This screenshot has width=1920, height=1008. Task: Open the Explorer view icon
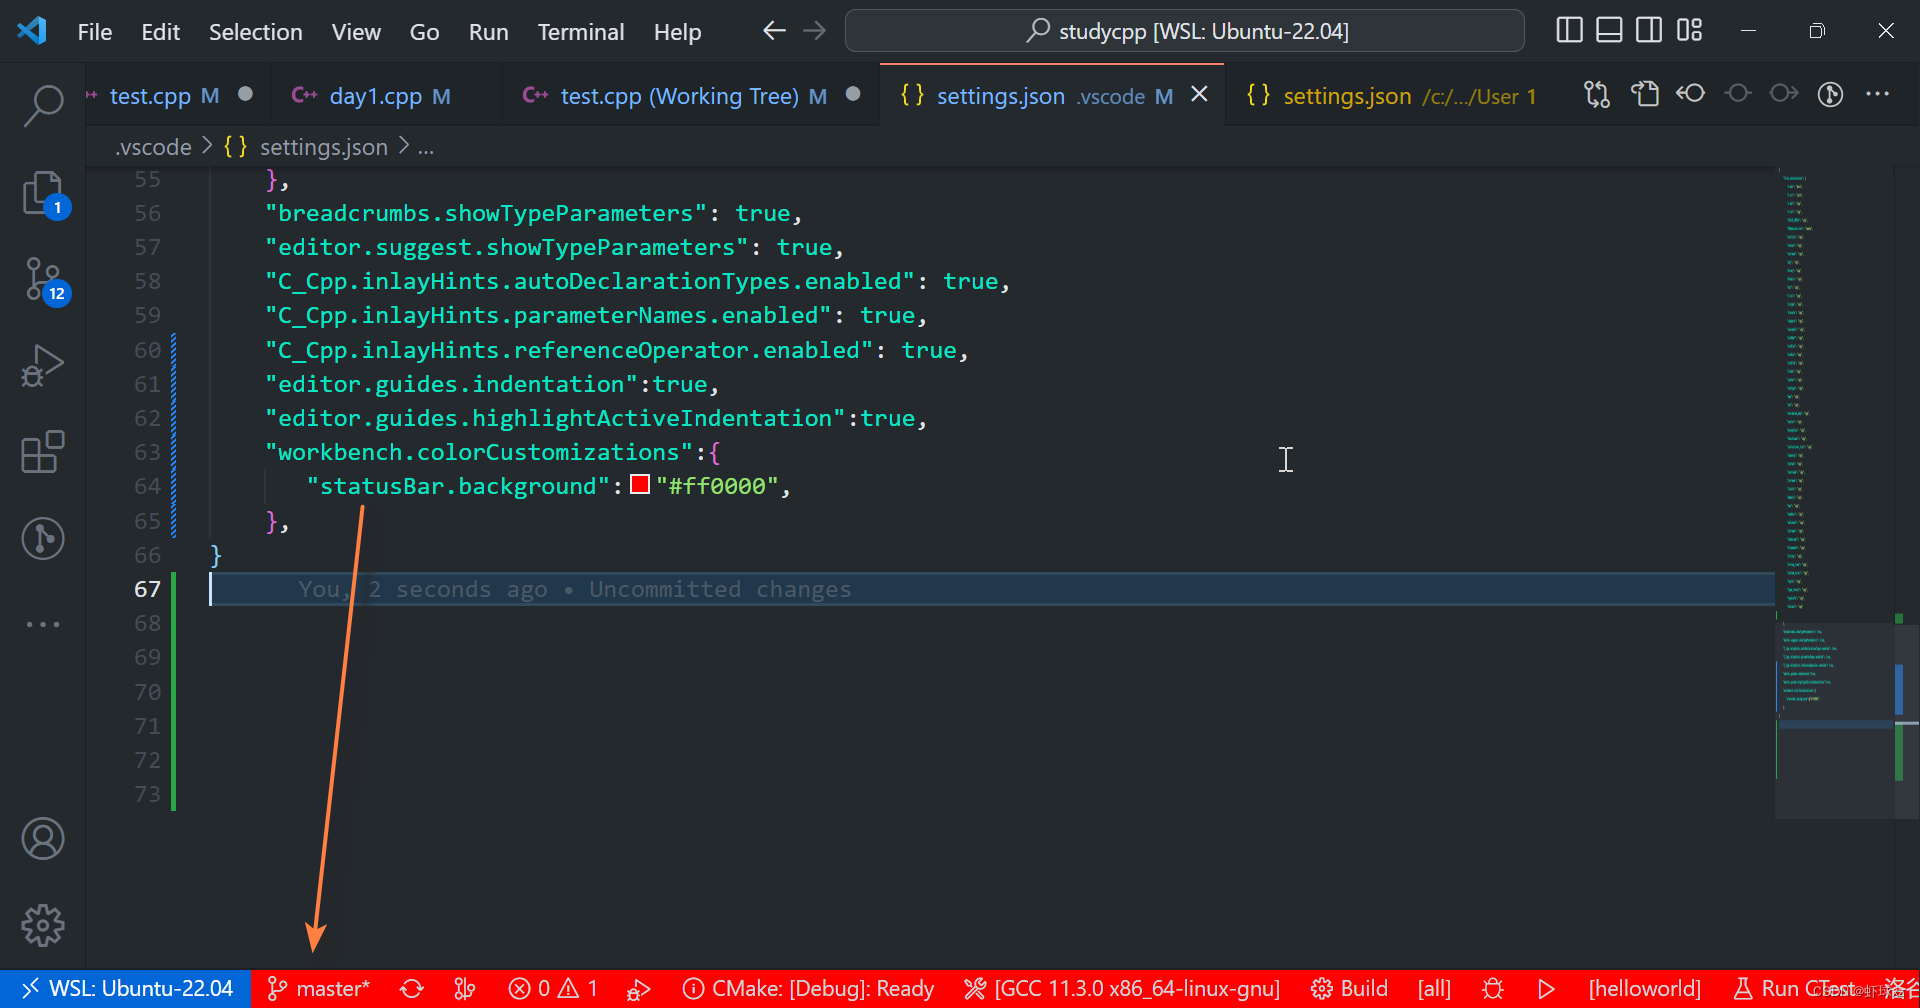coord(43,193)
